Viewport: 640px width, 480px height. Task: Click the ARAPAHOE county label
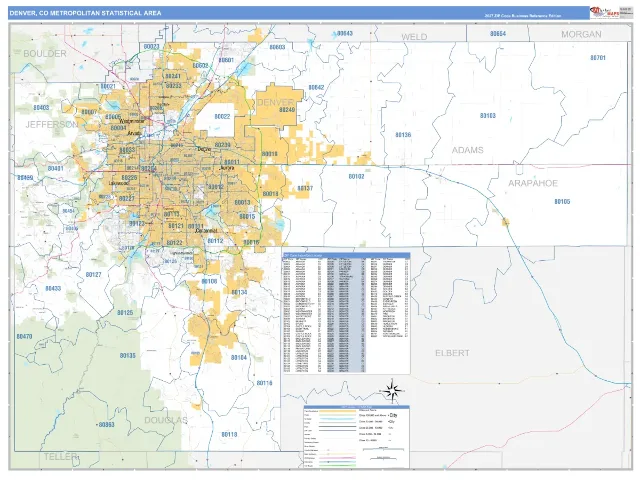coord(533,183)
